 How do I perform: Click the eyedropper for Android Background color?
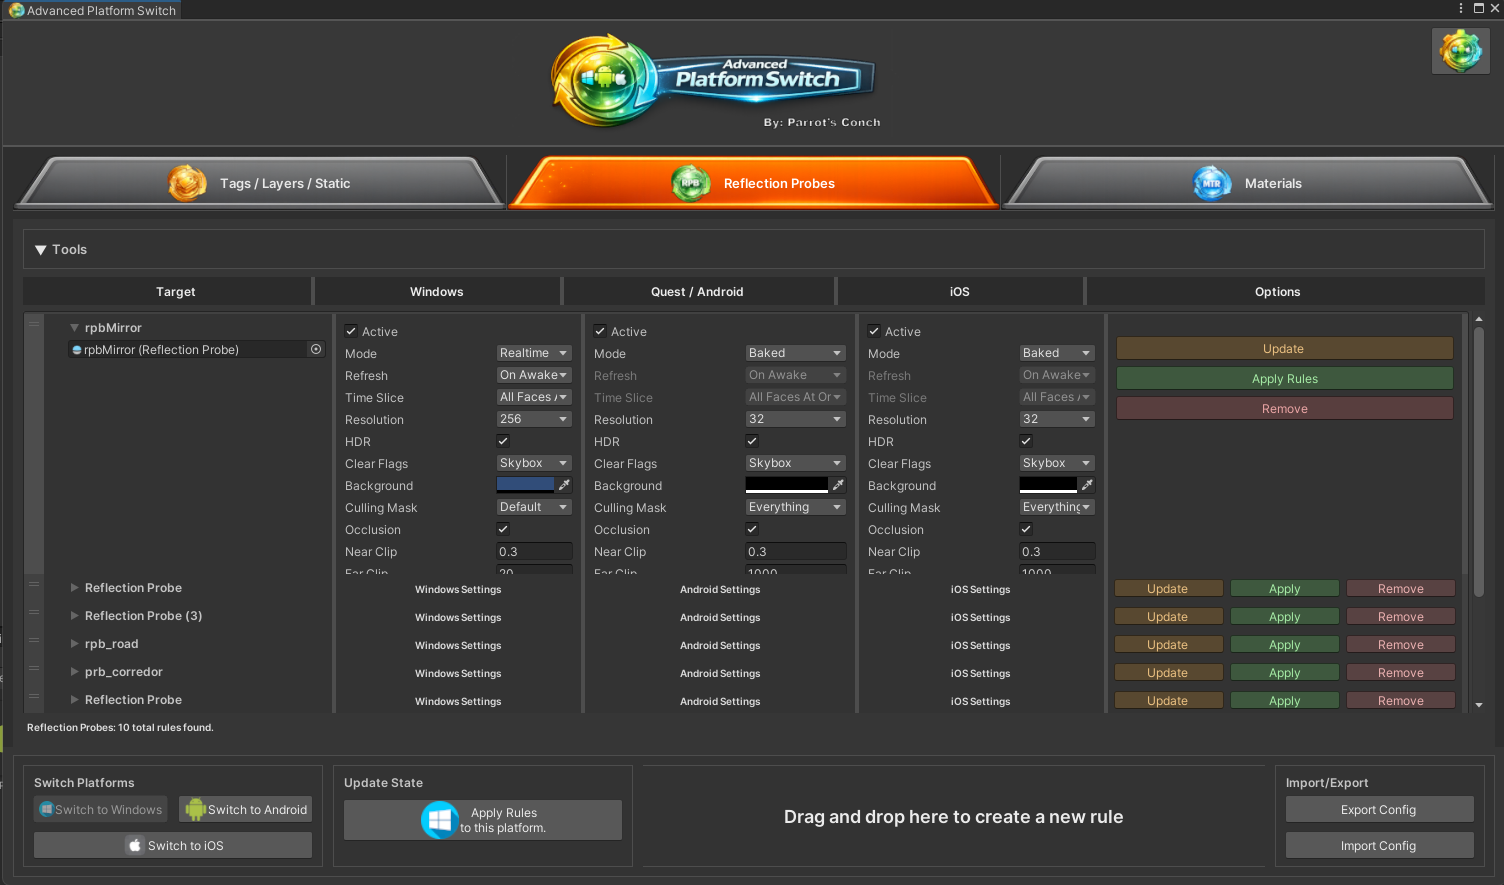pos(838,485)
